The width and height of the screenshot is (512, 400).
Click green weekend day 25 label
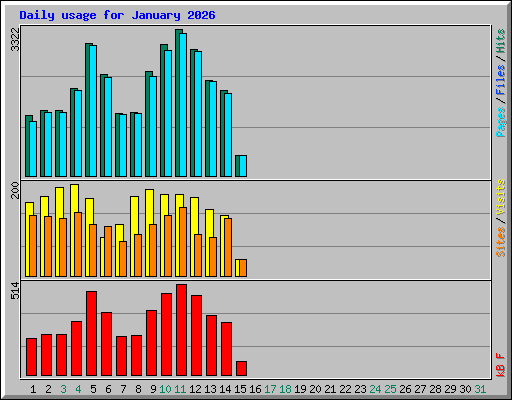click(390, 389)
